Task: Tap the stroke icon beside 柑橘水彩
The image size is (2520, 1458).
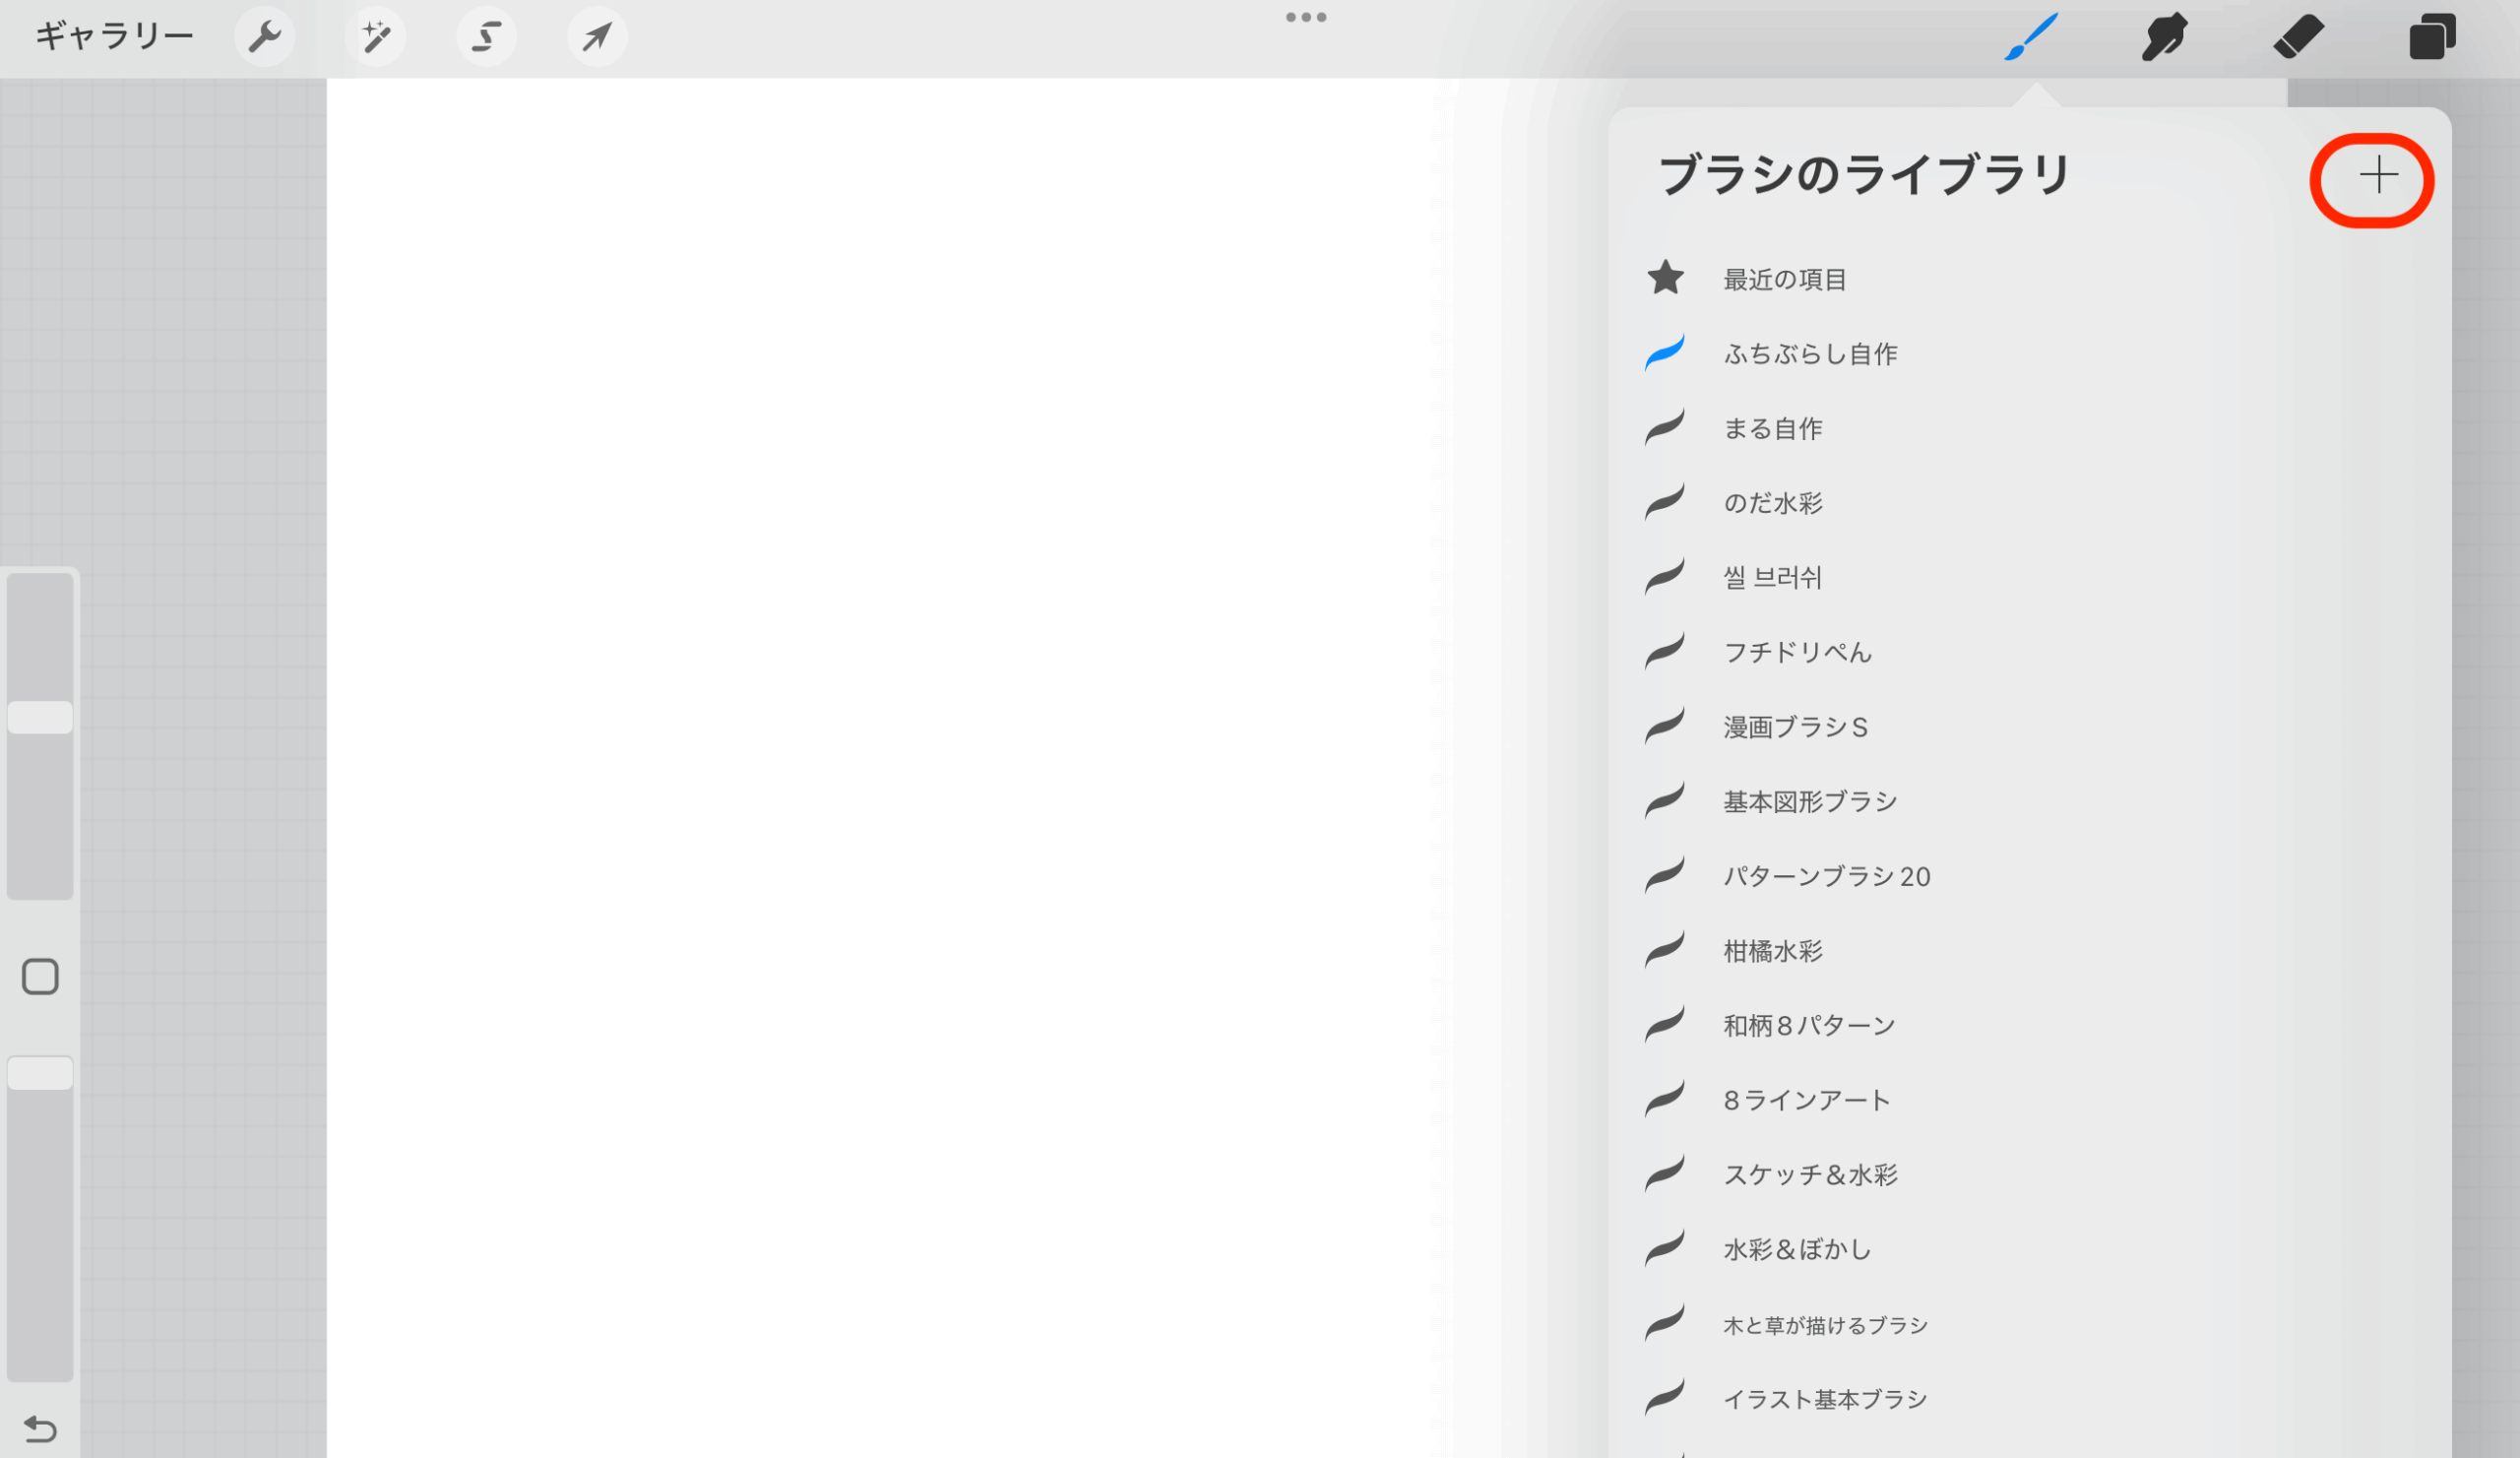Action: 1665,950
